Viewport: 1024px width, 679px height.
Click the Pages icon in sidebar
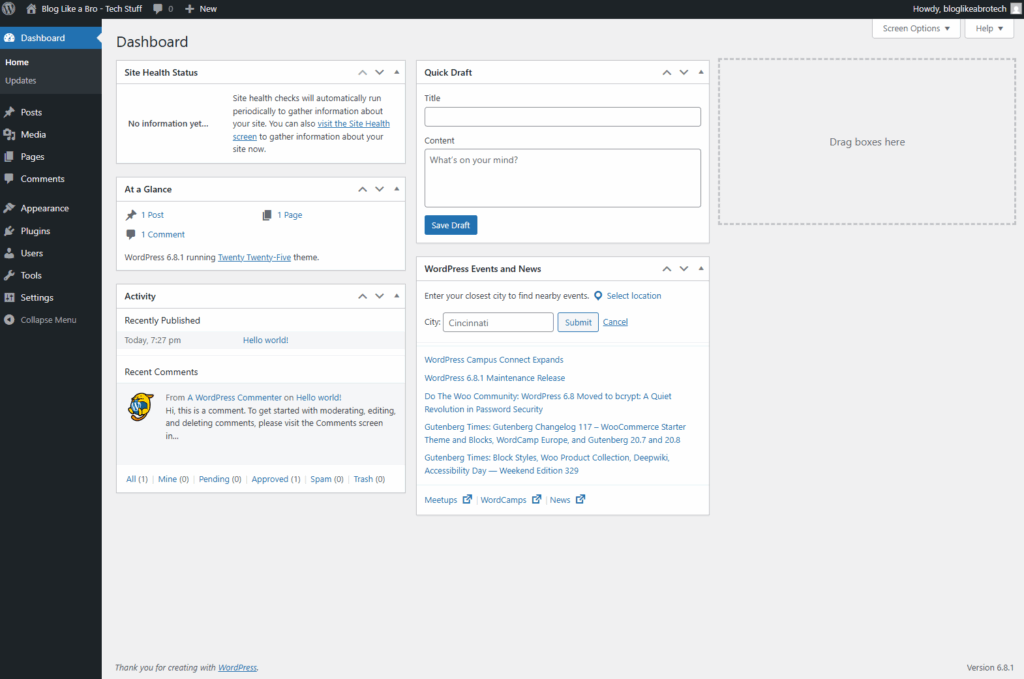tap(9, 157)
